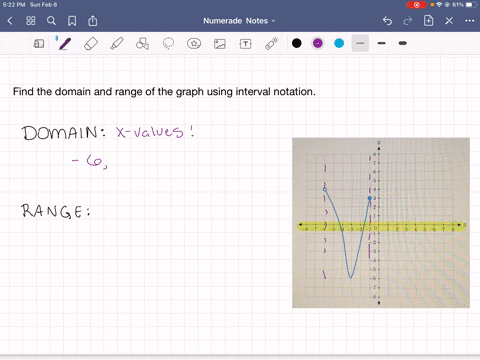Select the Pen tool
The image size is (480, 360).
click(x=65, y=44)
